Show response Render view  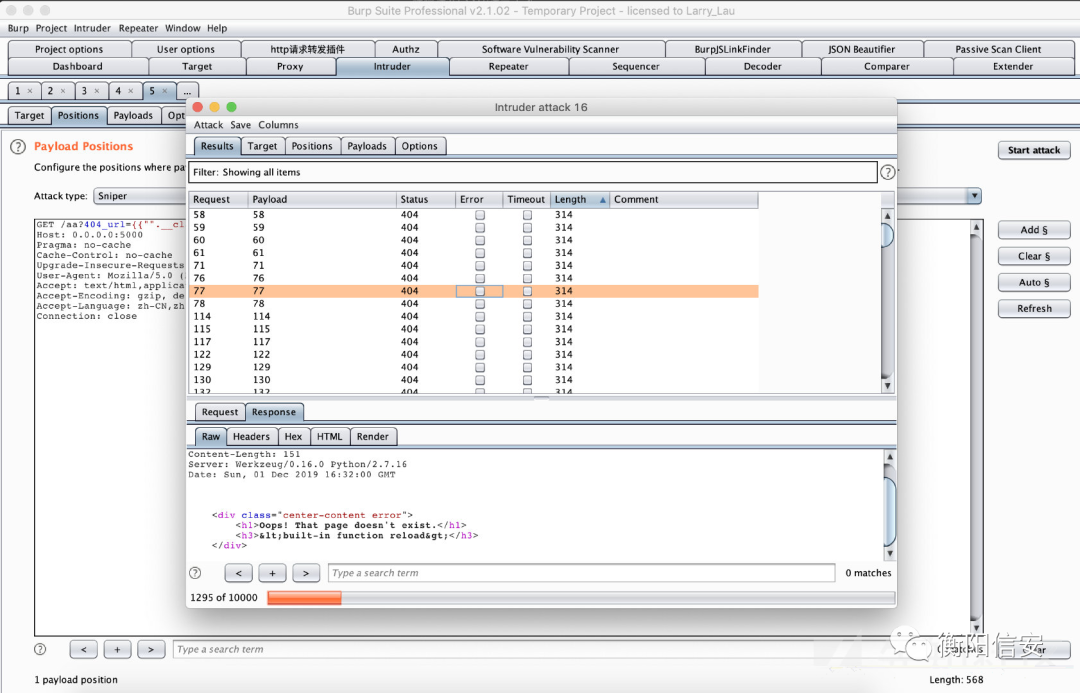373,437
